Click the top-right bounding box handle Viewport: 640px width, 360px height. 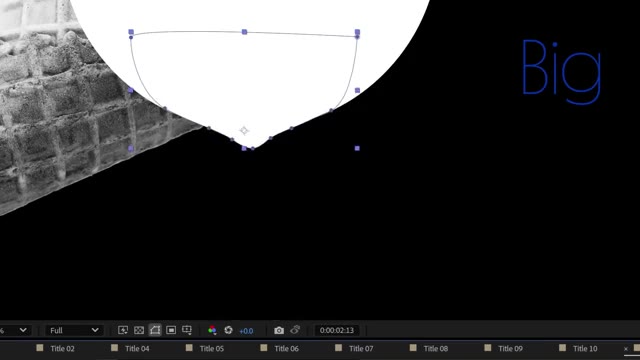pos(358,32)
